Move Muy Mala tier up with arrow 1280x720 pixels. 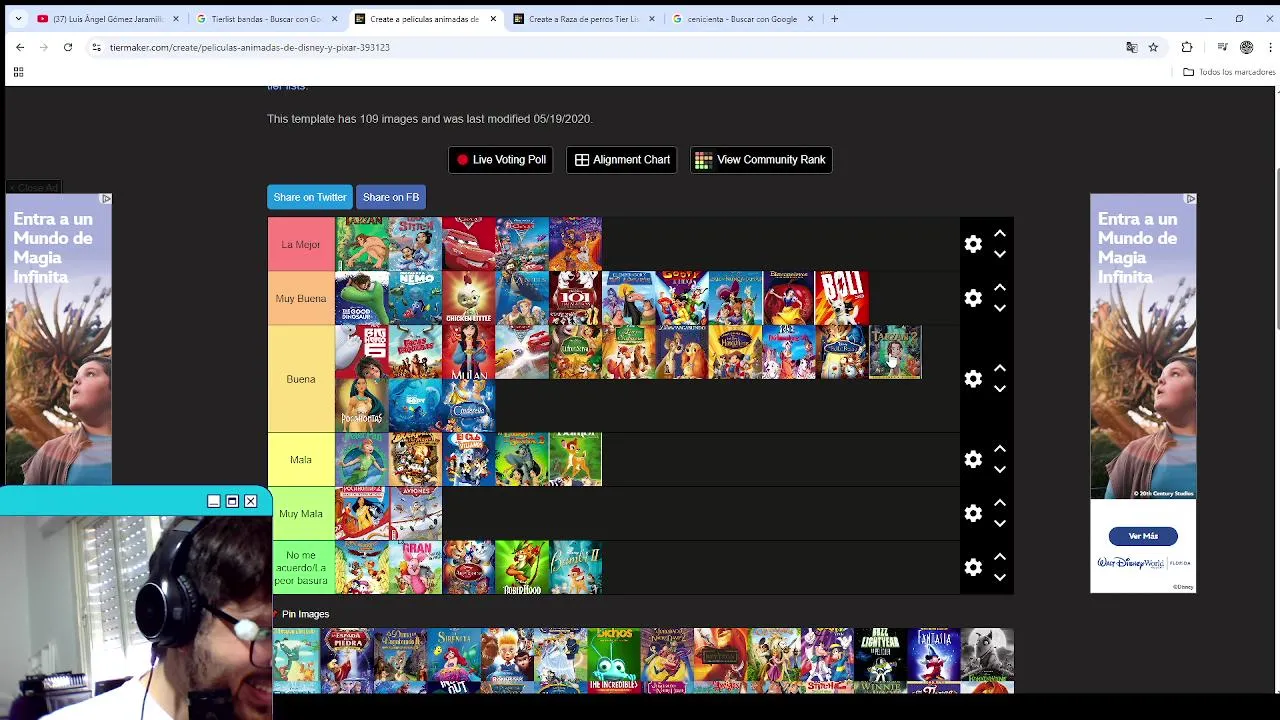pyautogui.click(x=999, y=502)
